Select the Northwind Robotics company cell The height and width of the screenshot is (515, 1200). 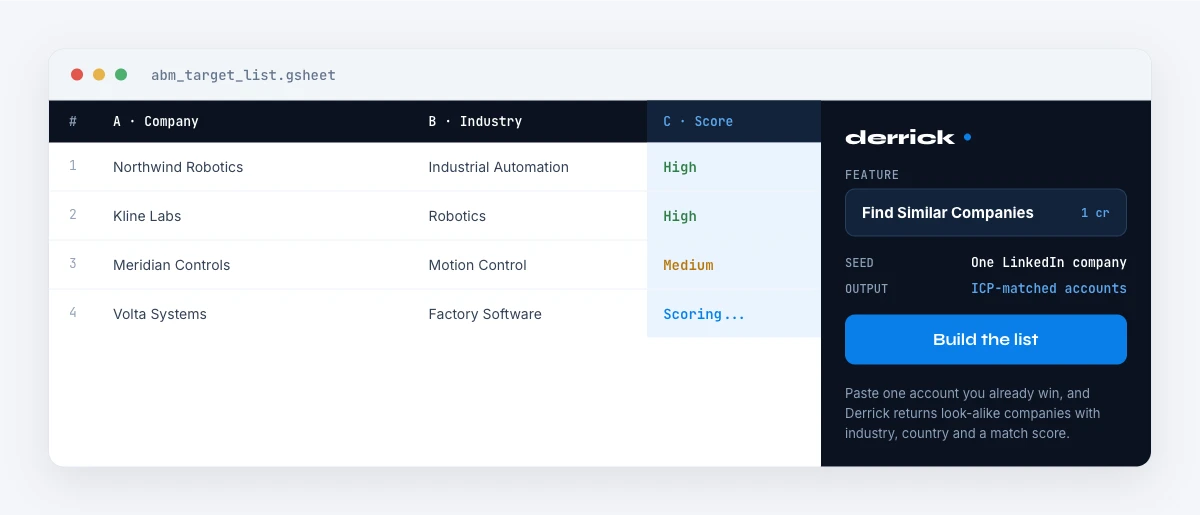(x=178, y=167)
